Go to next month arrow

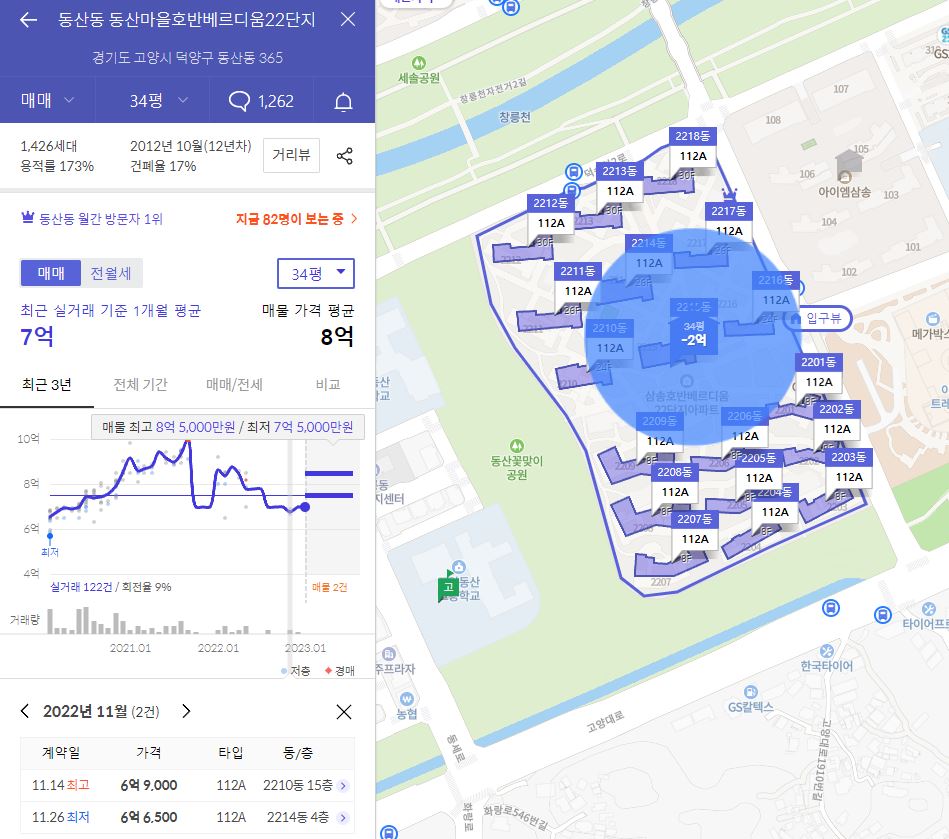pyautogui.click(x=186, y=711)
